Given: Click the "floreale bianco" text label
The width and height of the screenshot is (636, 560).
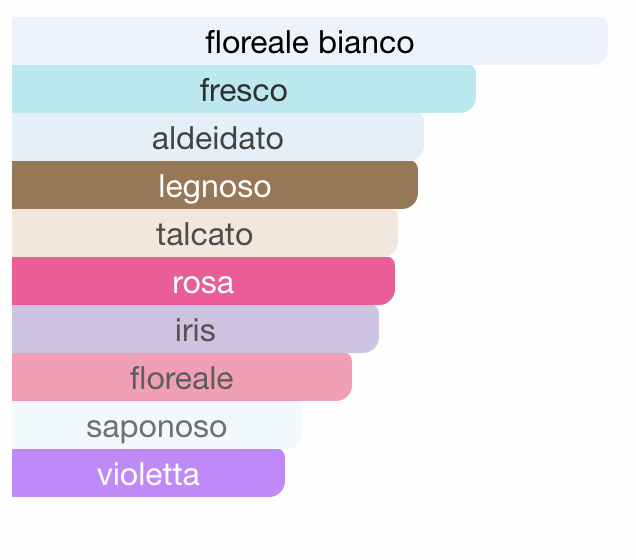Looking at the screenshot, I should click(310, 42).
